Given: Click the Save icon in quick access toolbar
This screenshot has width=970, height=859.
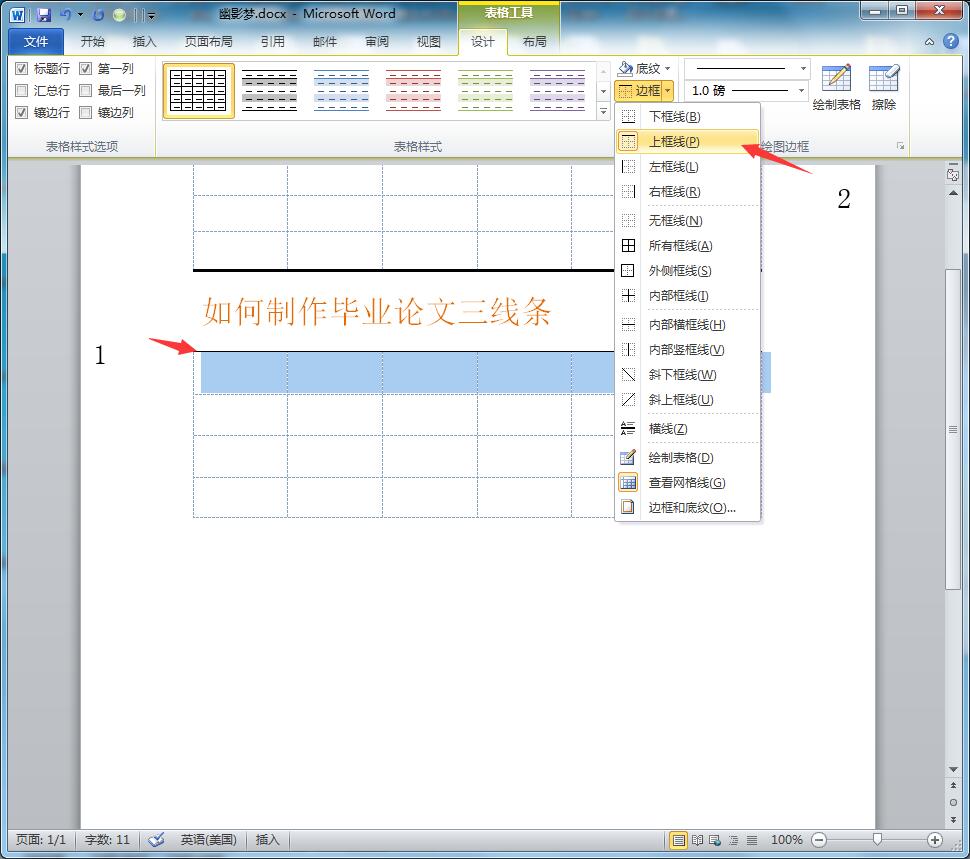Looking at the screenshot, I should [43, 14].
